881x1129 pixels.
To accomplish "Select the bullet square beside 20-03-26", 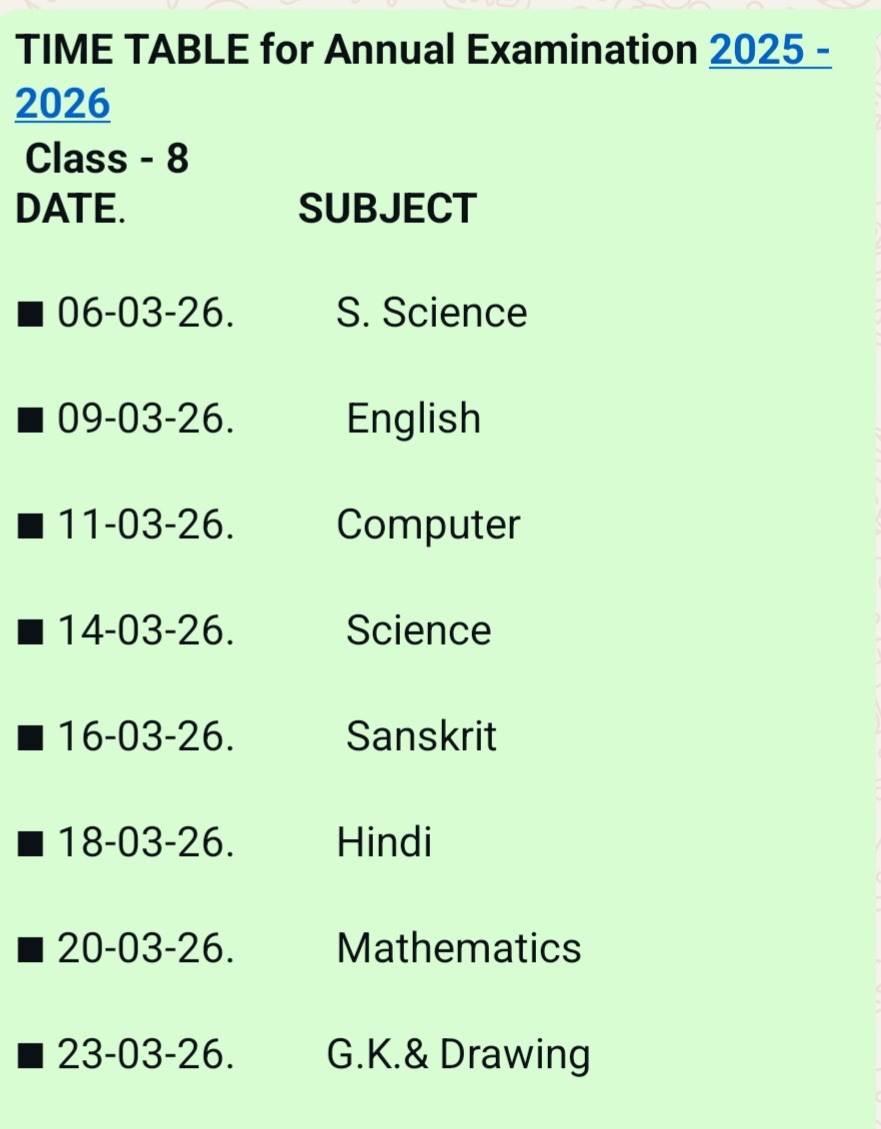I will pos(32,949).
